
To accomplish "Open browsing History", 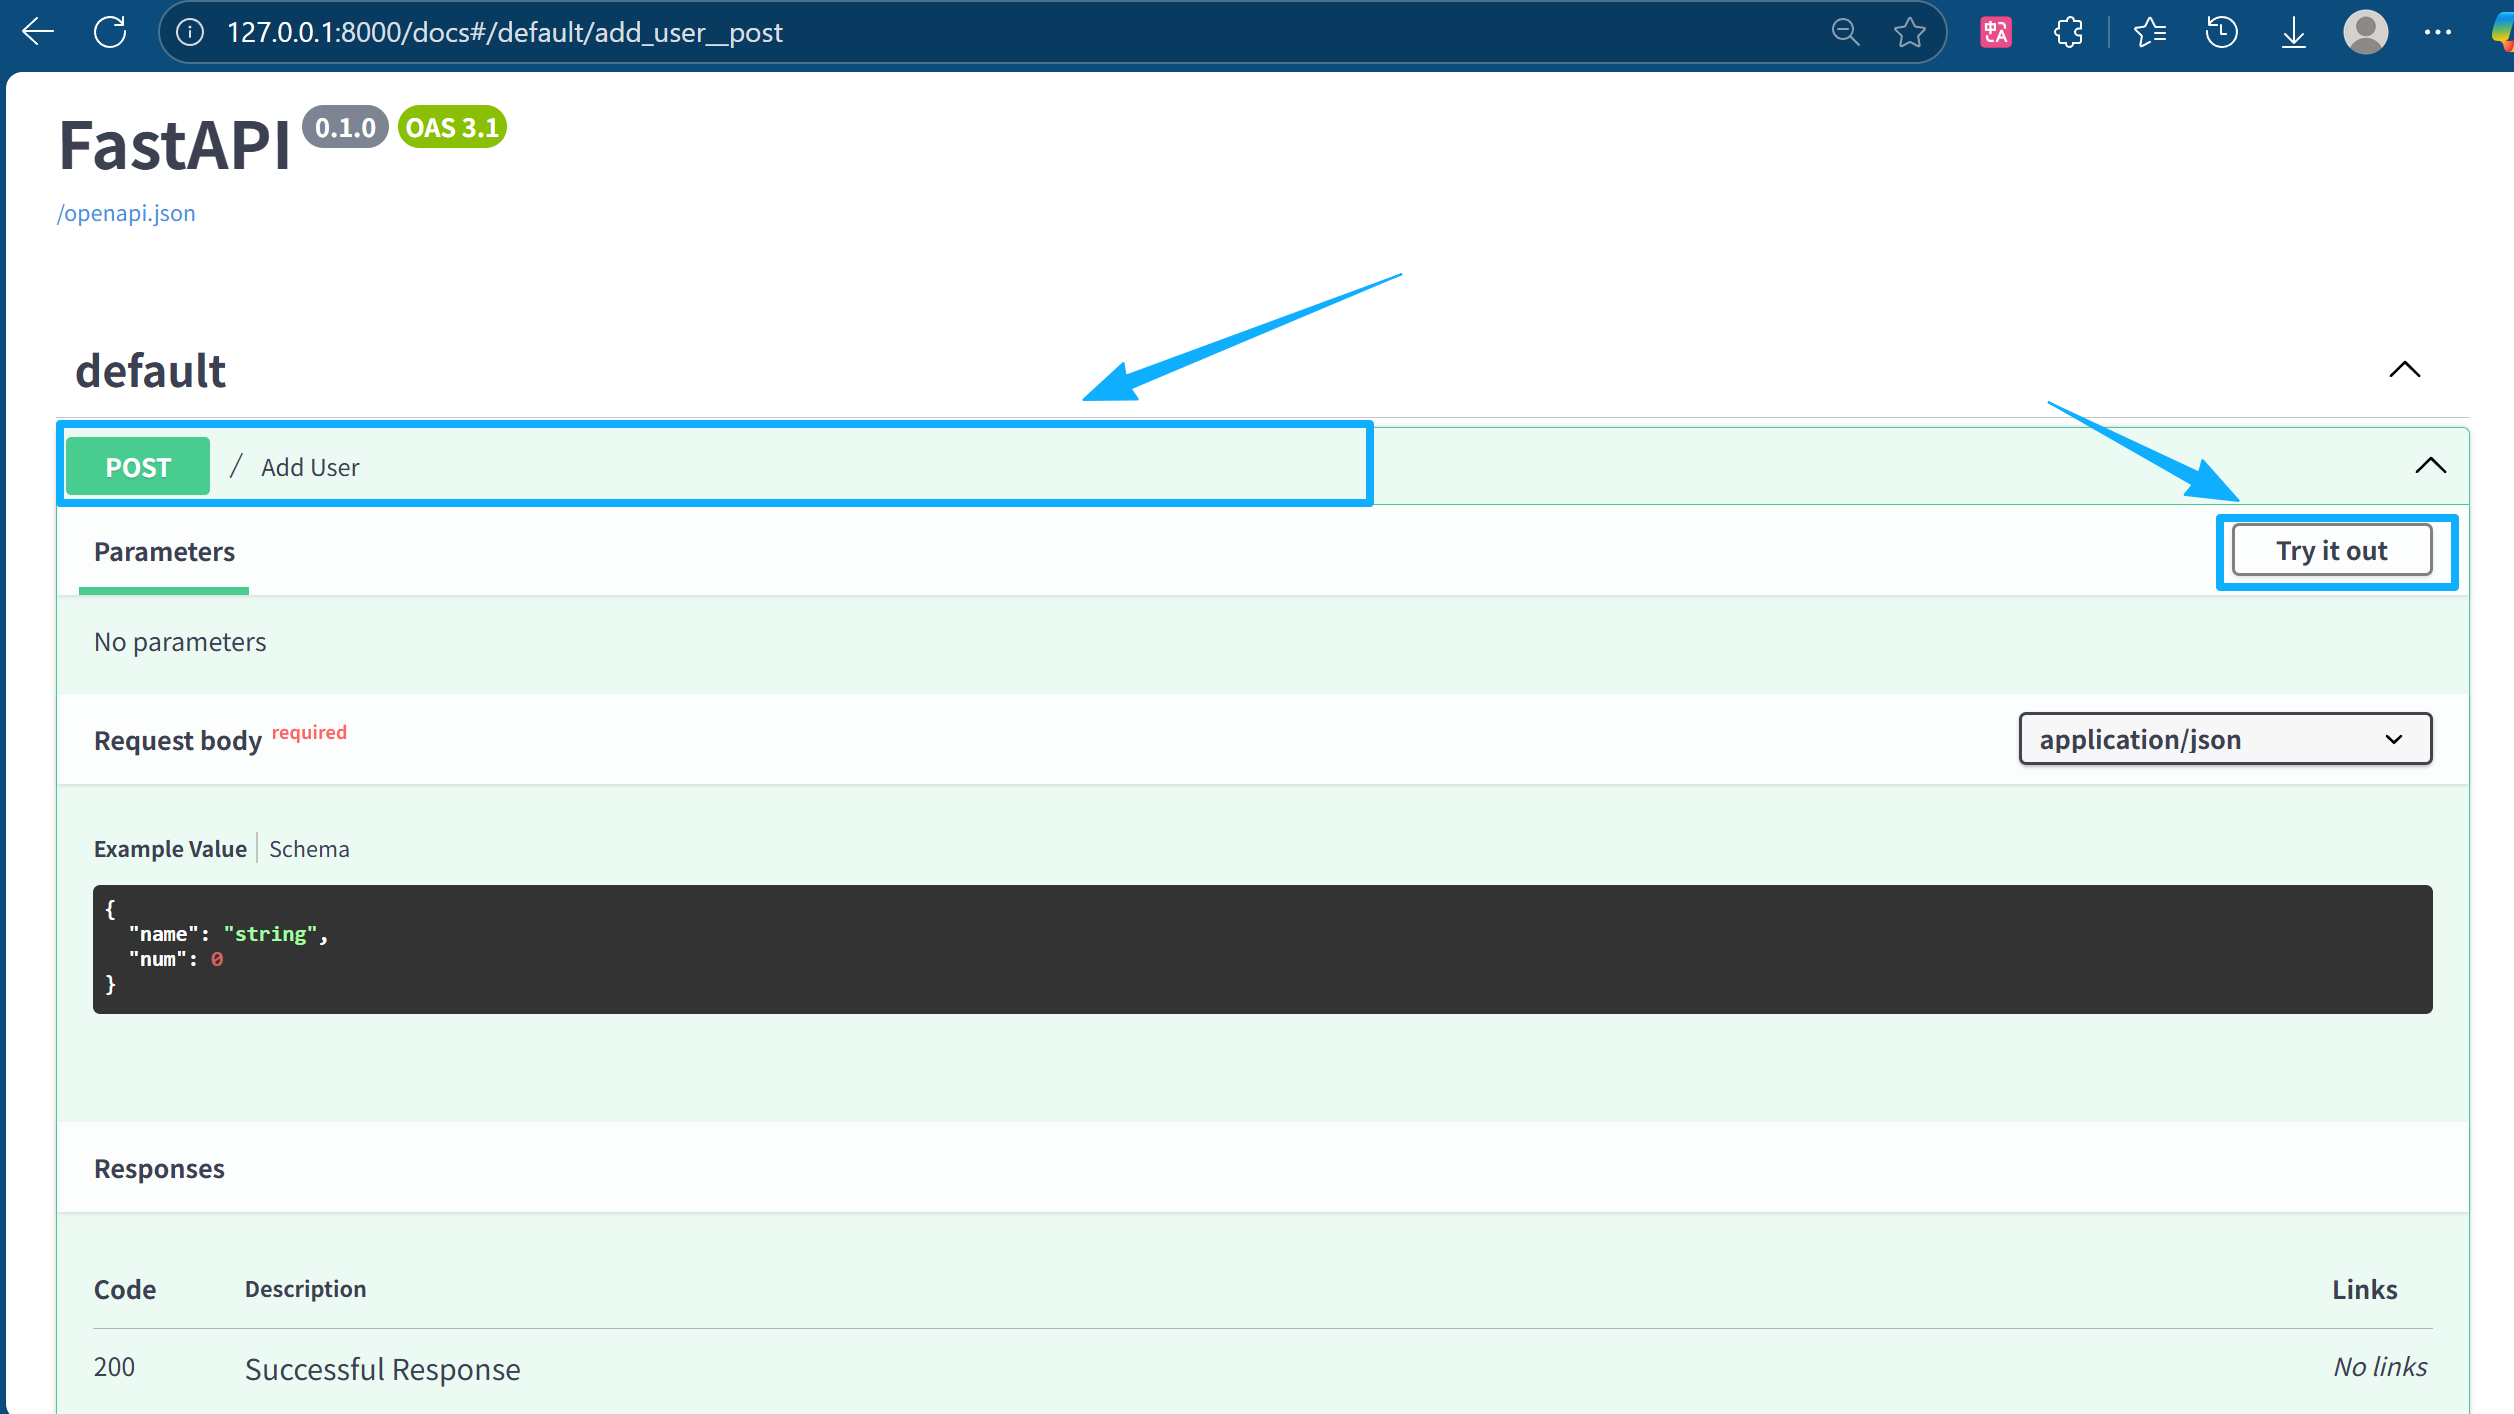I will (2221, 31).
